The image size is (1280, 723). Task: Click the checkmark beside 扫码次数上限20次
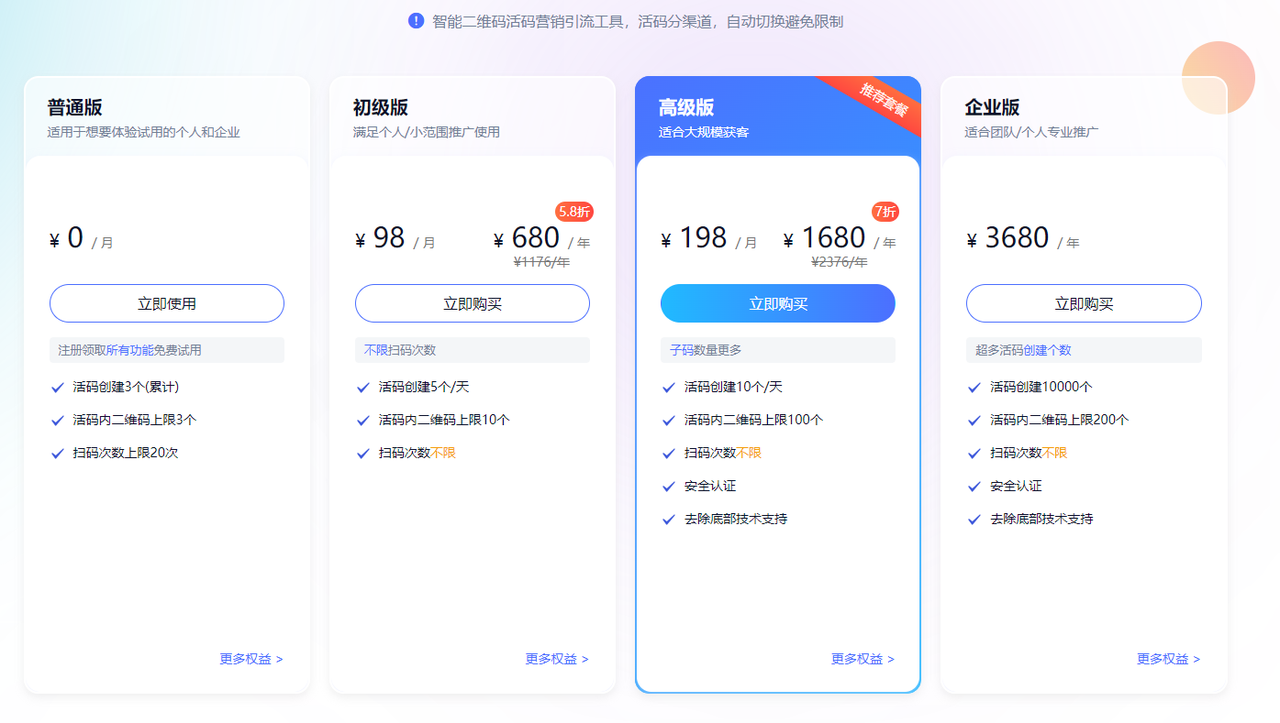pos(57,454)
